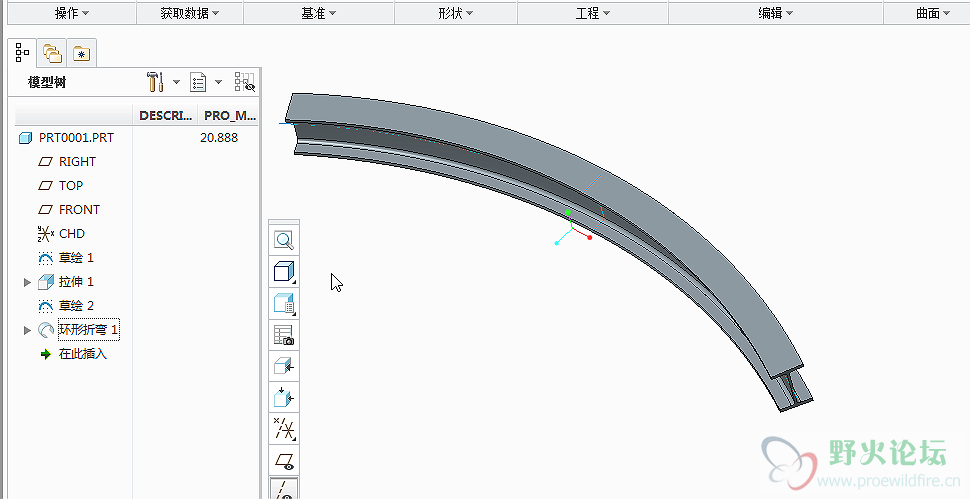Open the 获取数据 ribbon group dropdown

point(190,13)
